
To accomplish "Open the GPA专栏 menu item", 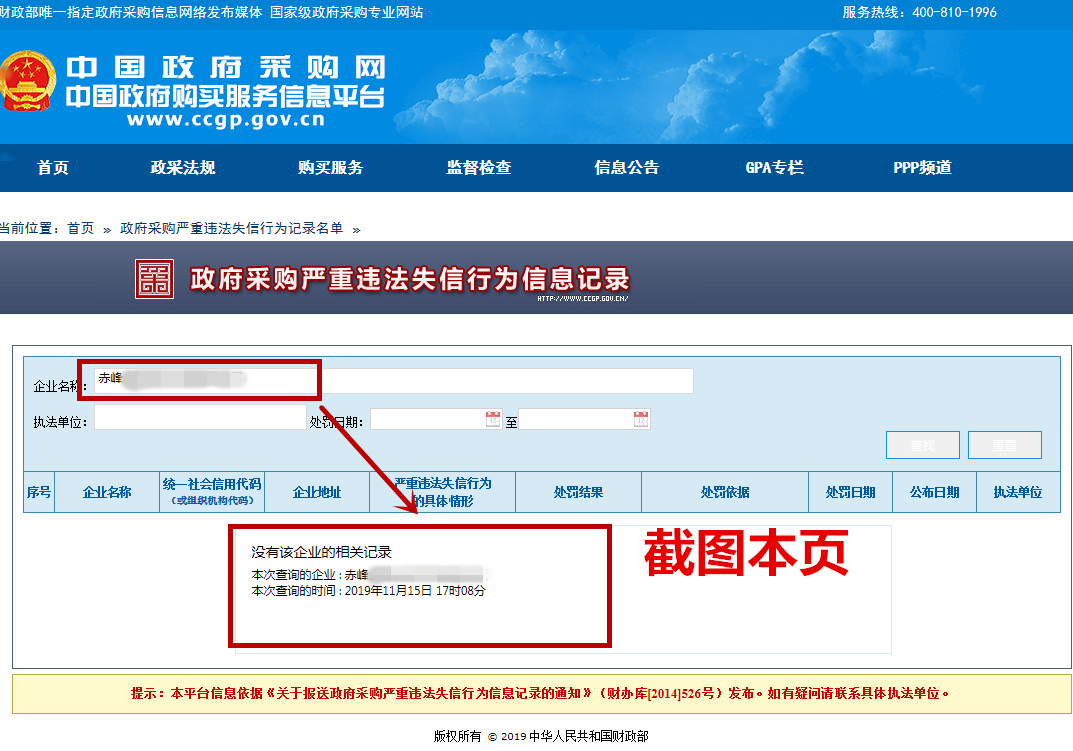I will pos(774,168).
